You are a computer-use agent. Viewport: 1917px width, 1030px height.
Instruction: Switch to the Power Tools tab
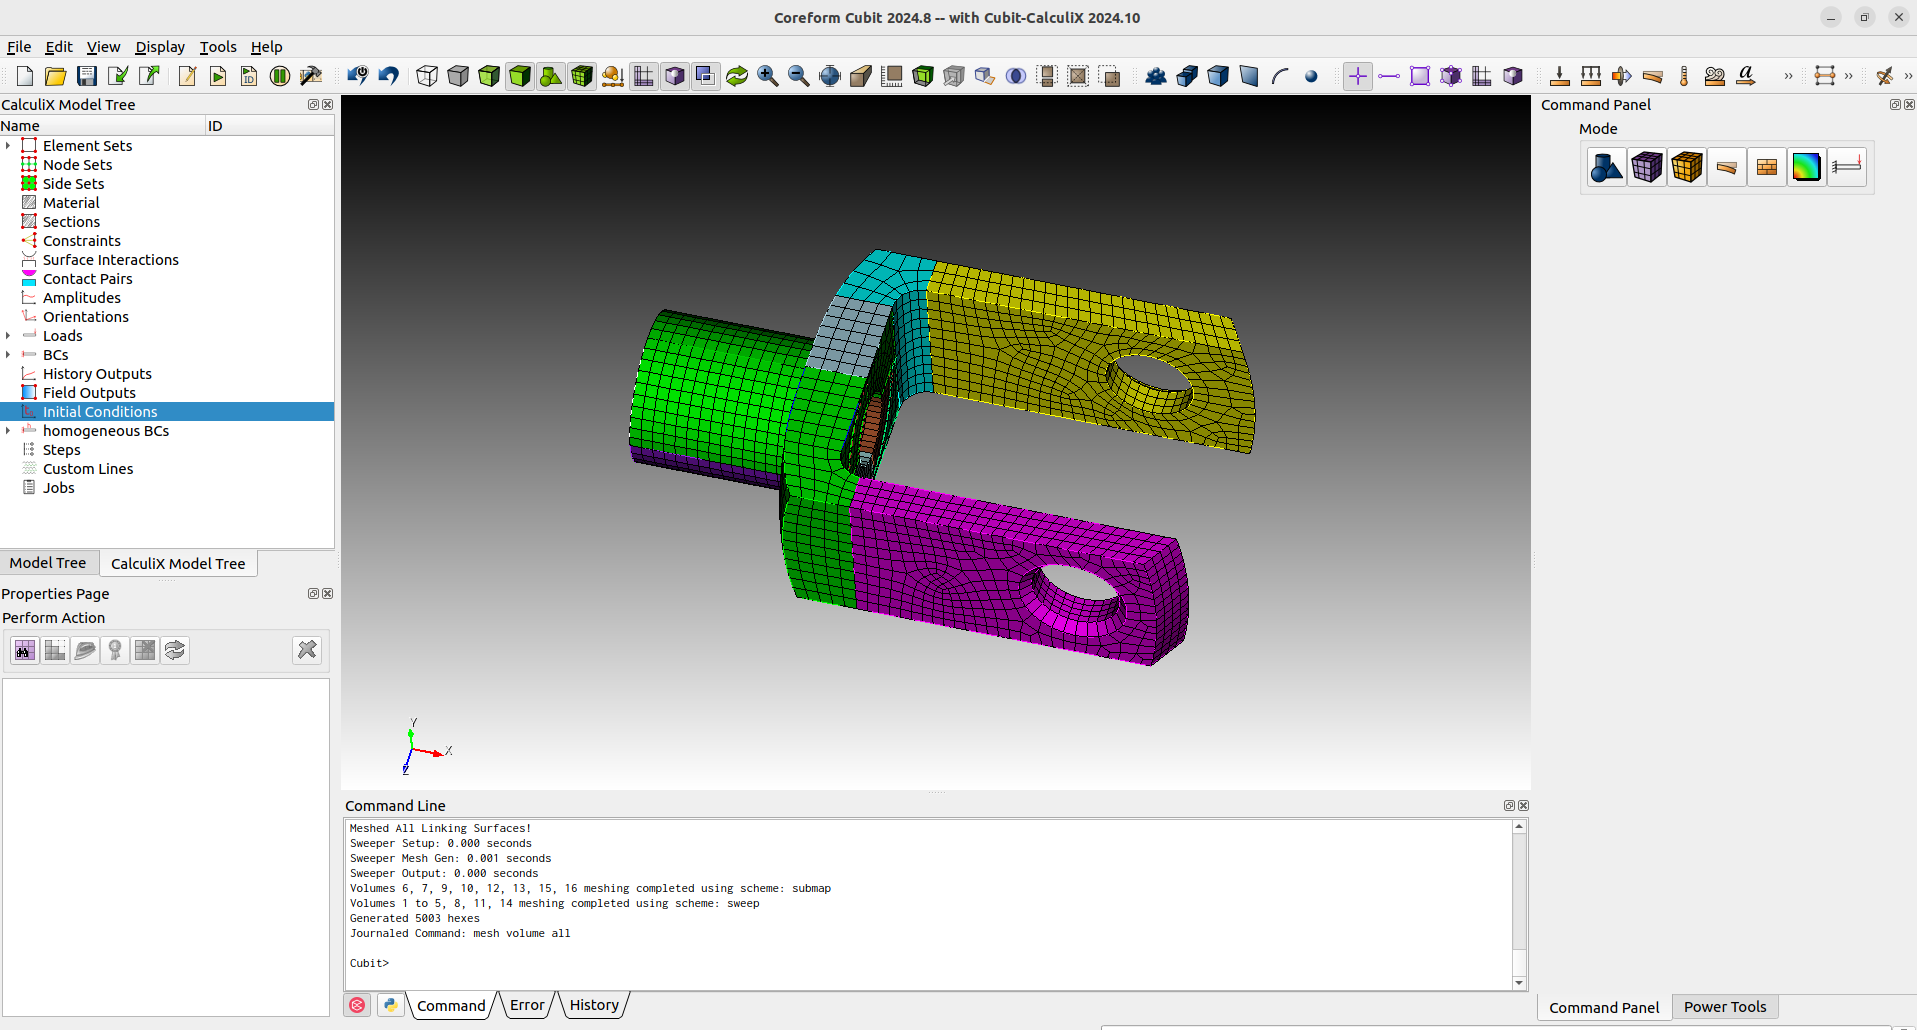[x=1724, y=1007]
